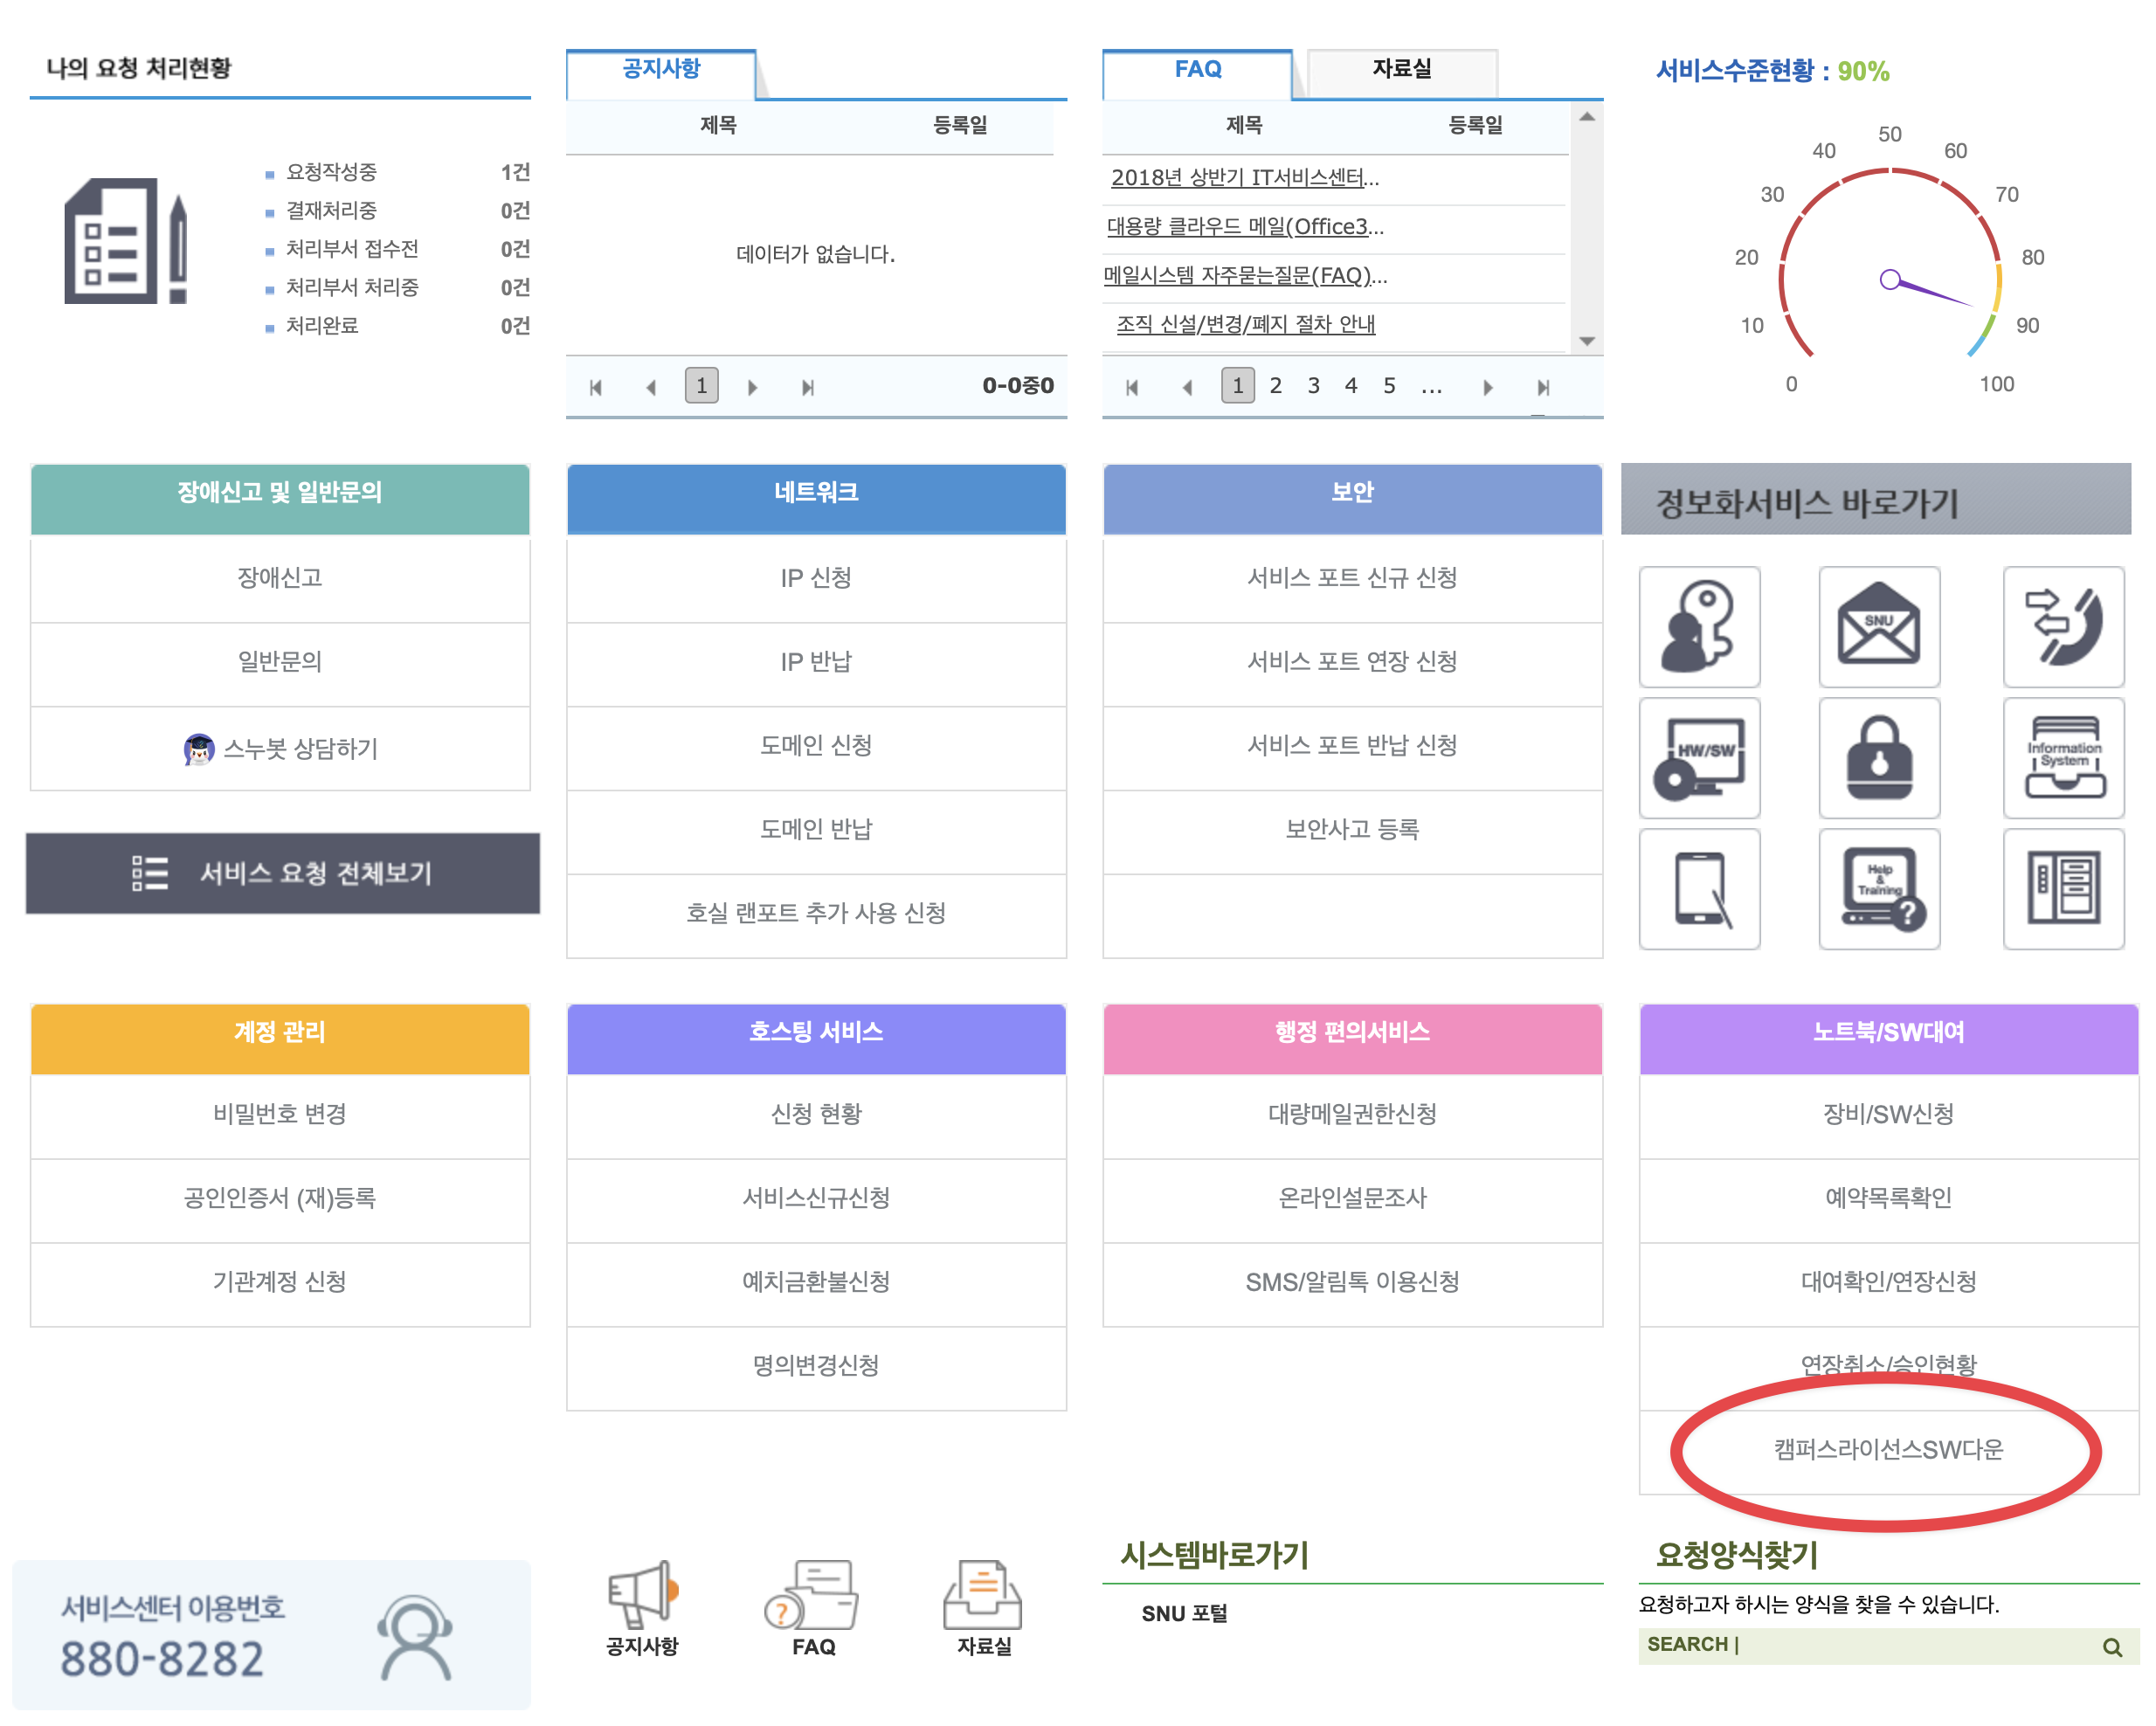Viewport: 2156px width, 1726px height.
Task: Open 기관계정 신청 item
Action: point(280,1282)
